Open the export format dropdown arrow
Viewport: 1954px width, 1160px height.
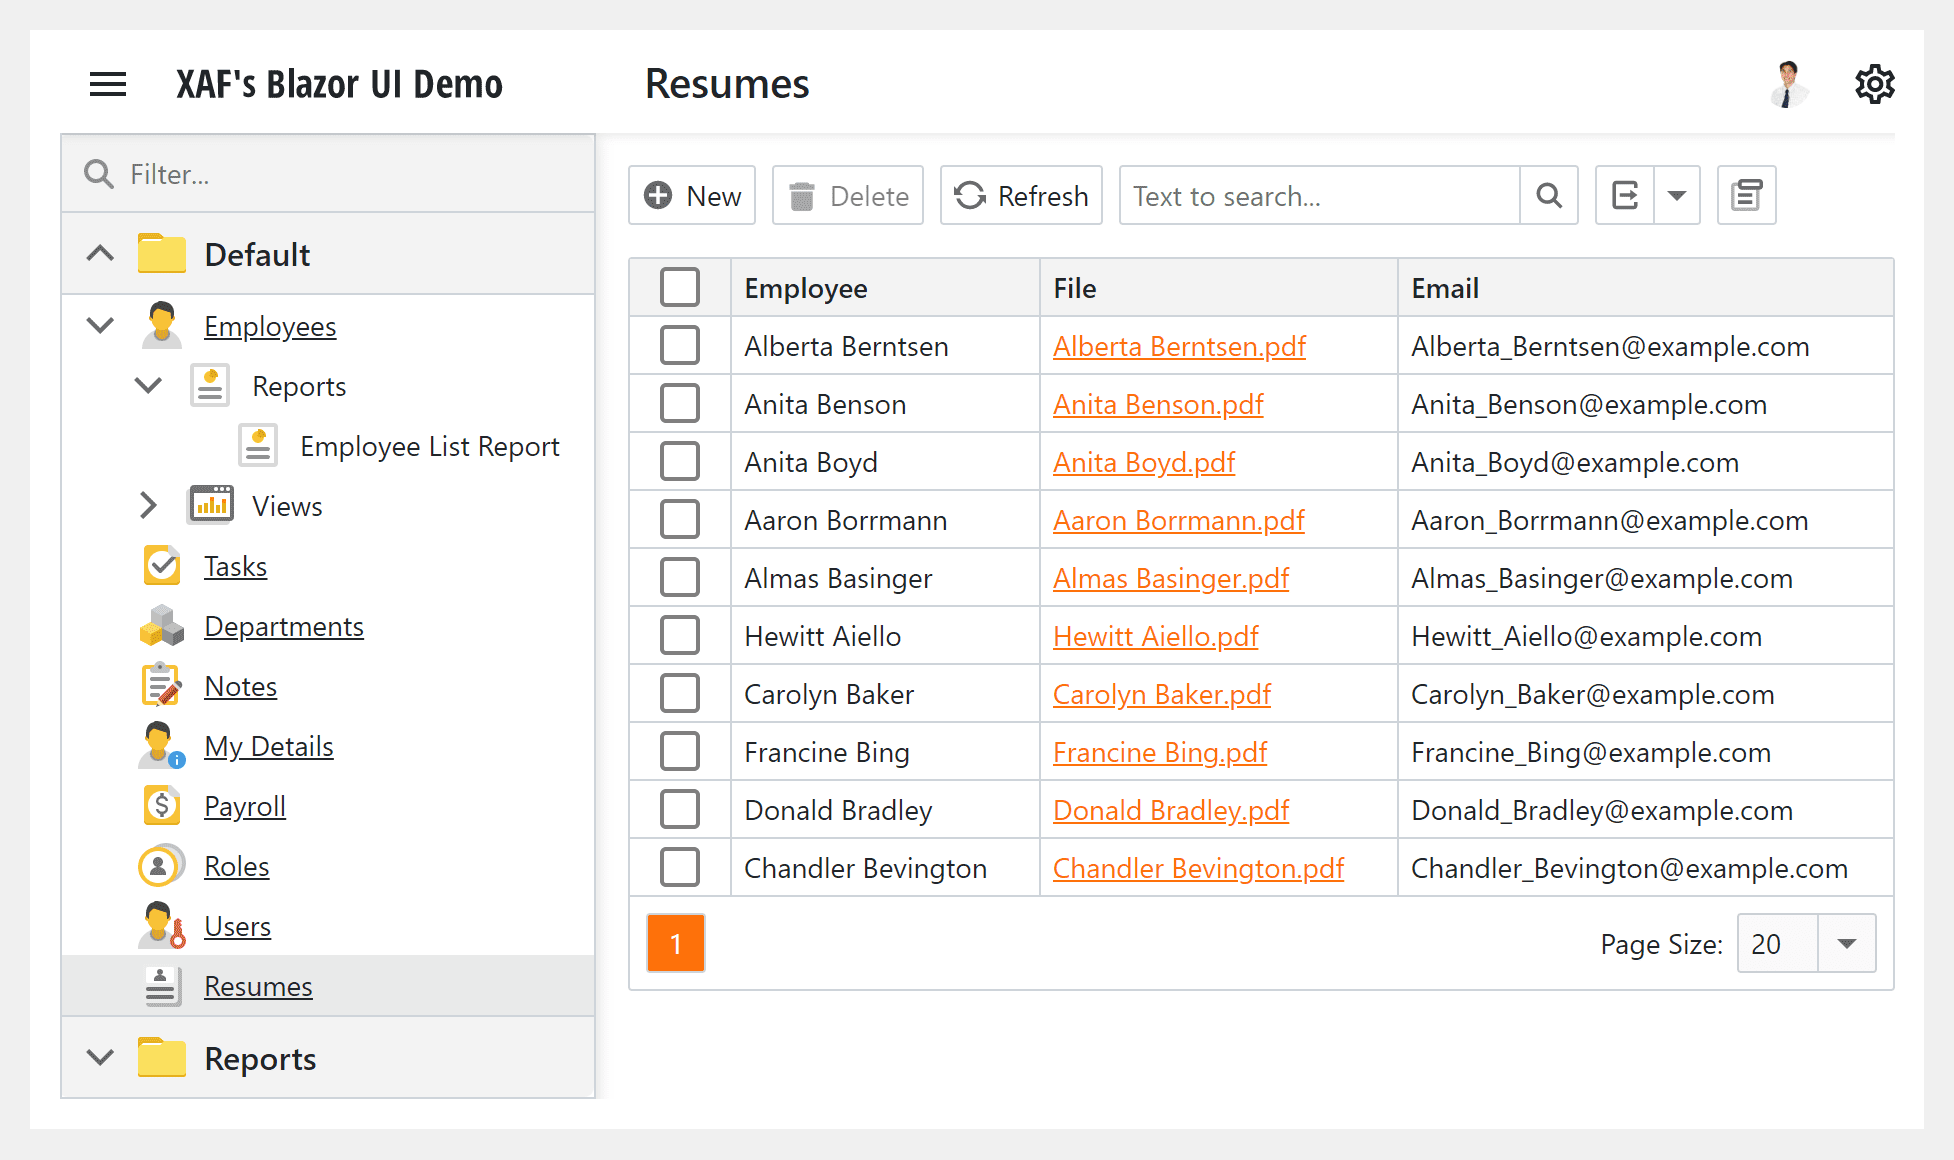point(1677,195)
